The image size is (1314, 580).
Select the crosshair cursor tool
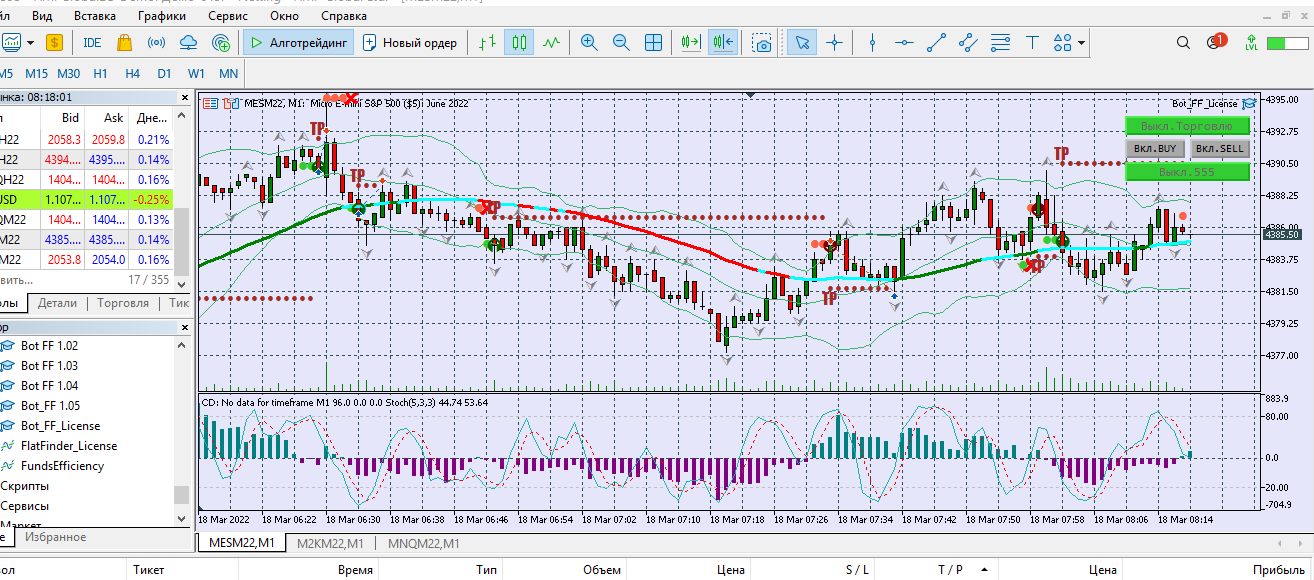click(x=833, y=43)
